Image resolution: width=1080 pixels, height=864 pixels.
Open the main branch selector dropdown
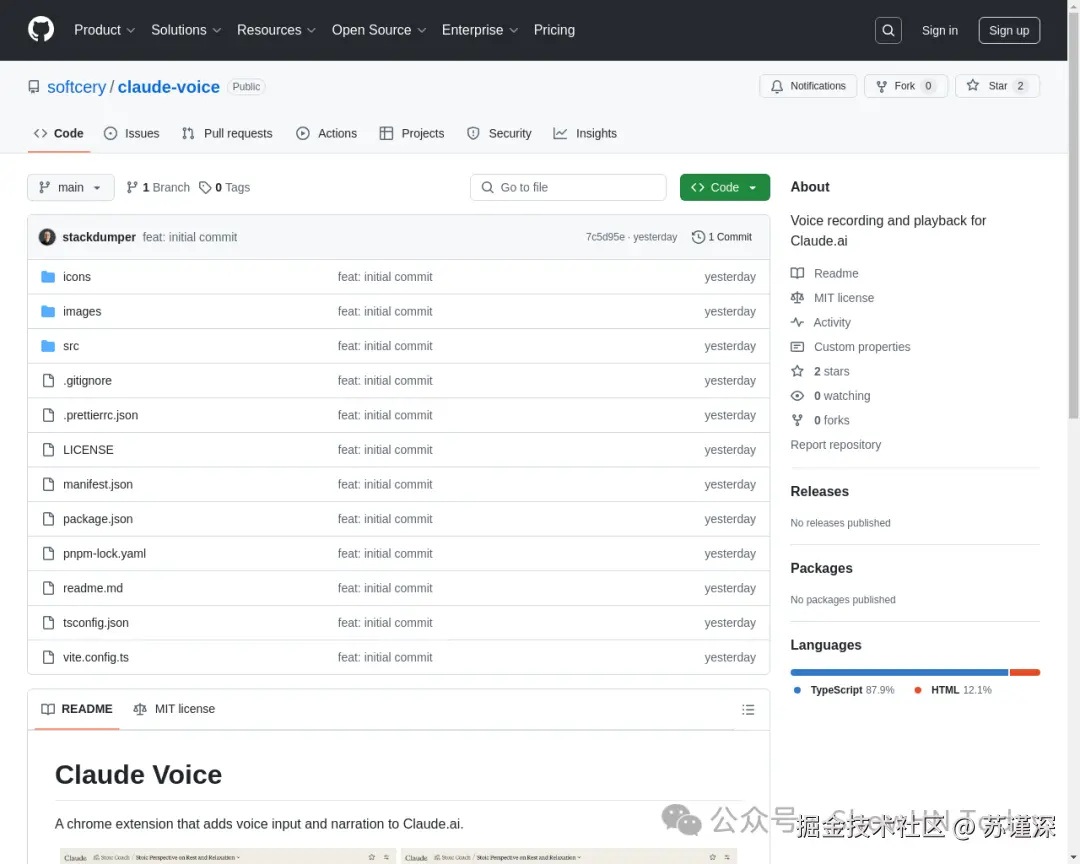(x=70, y=187)
